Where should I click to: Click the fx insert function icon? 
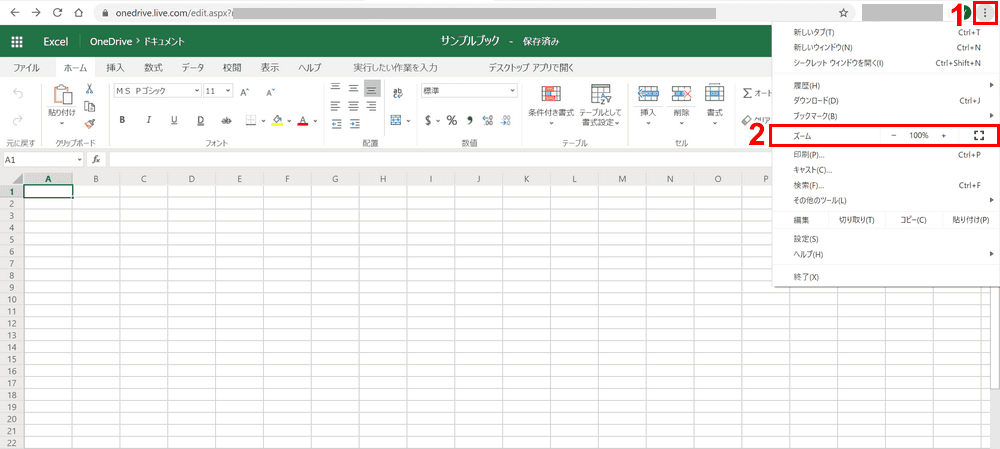coord(96,159)
